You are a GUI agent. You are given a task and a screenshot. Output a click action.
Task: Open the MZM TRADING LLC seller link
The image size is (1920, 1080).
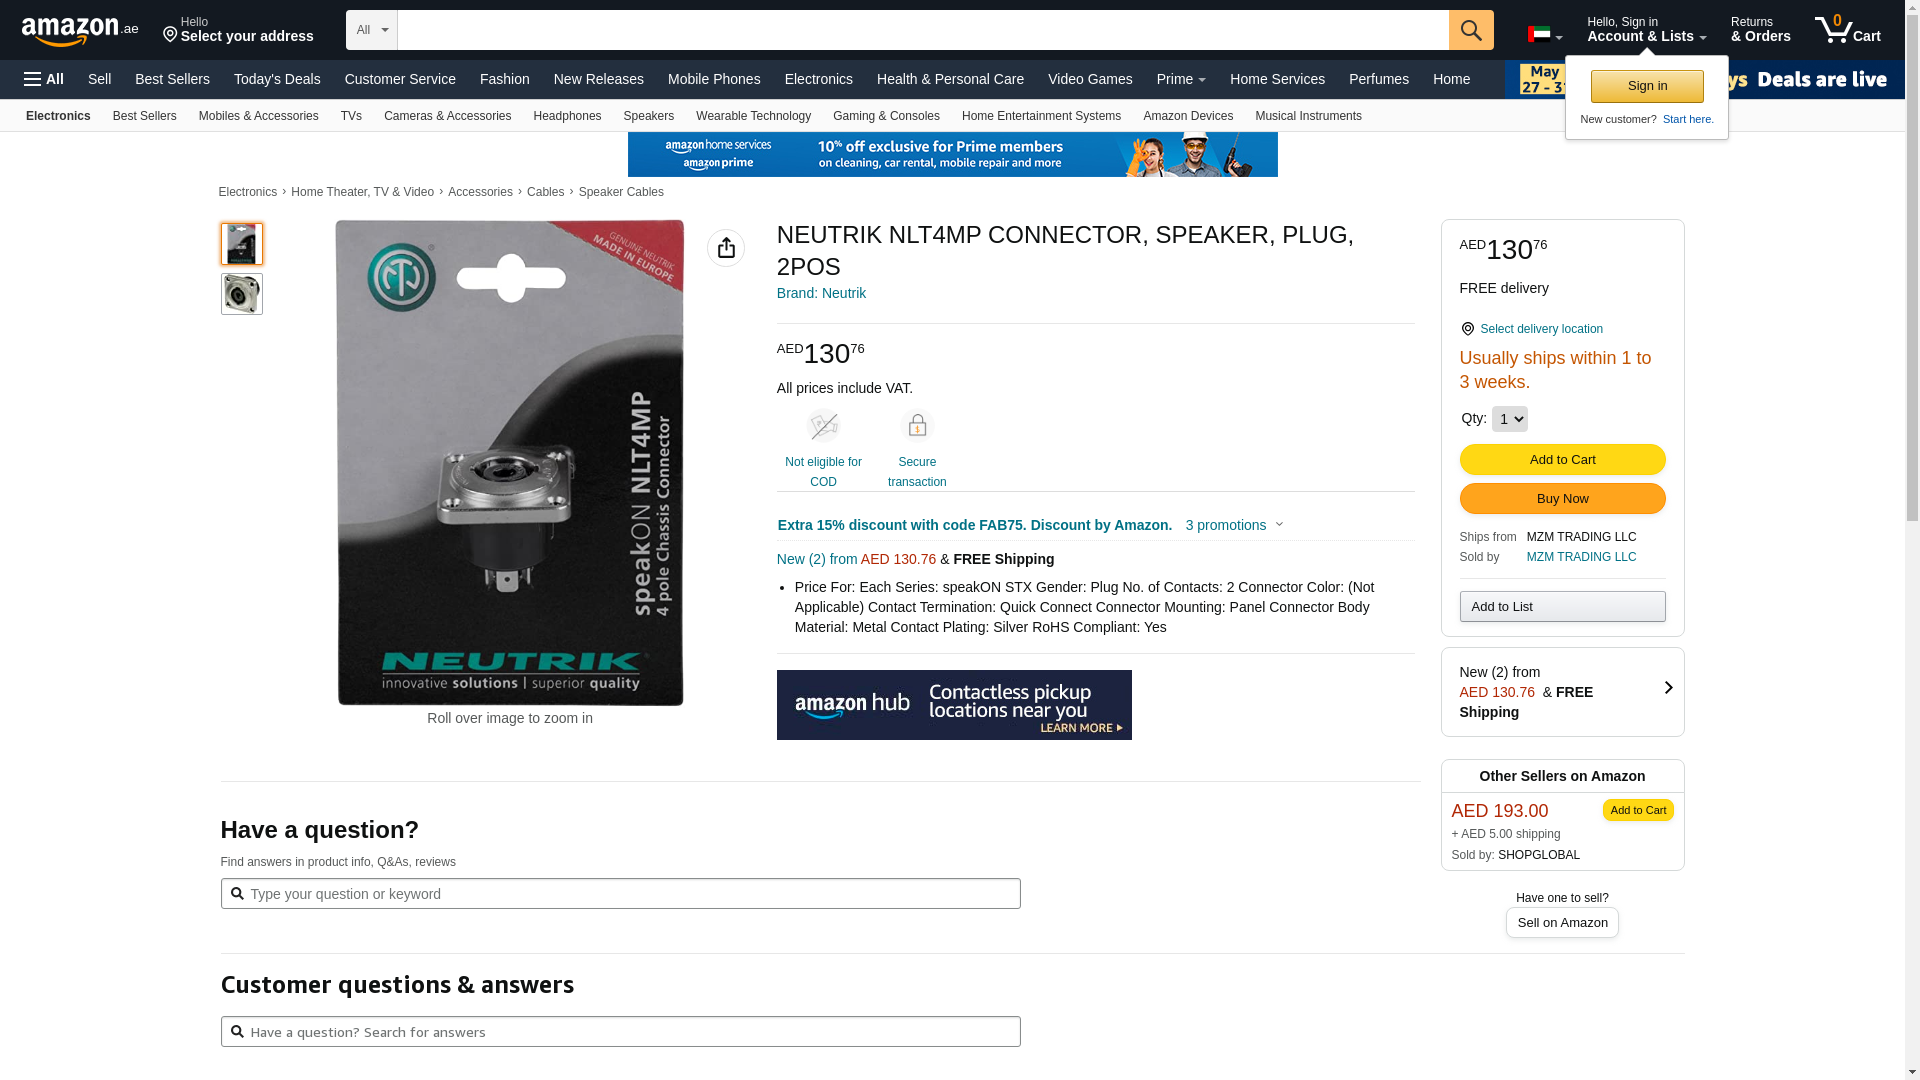(1581, 557)
